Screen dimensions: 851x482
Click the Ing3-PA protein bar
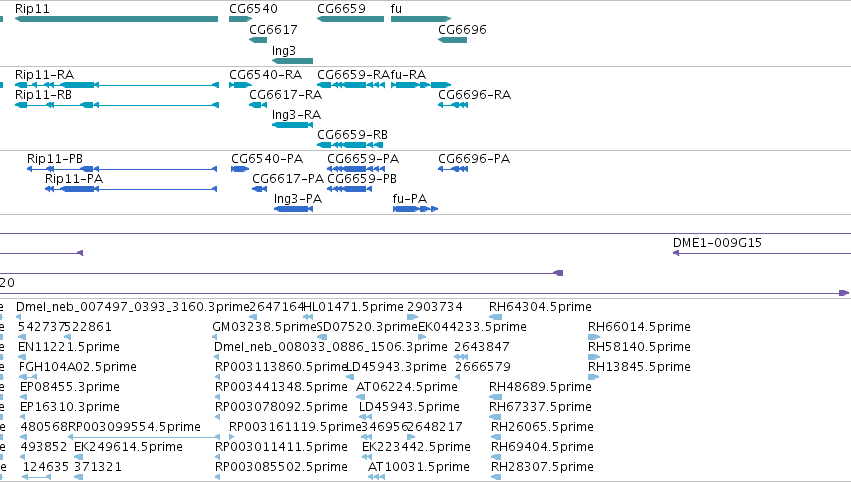tap(293, 209)
